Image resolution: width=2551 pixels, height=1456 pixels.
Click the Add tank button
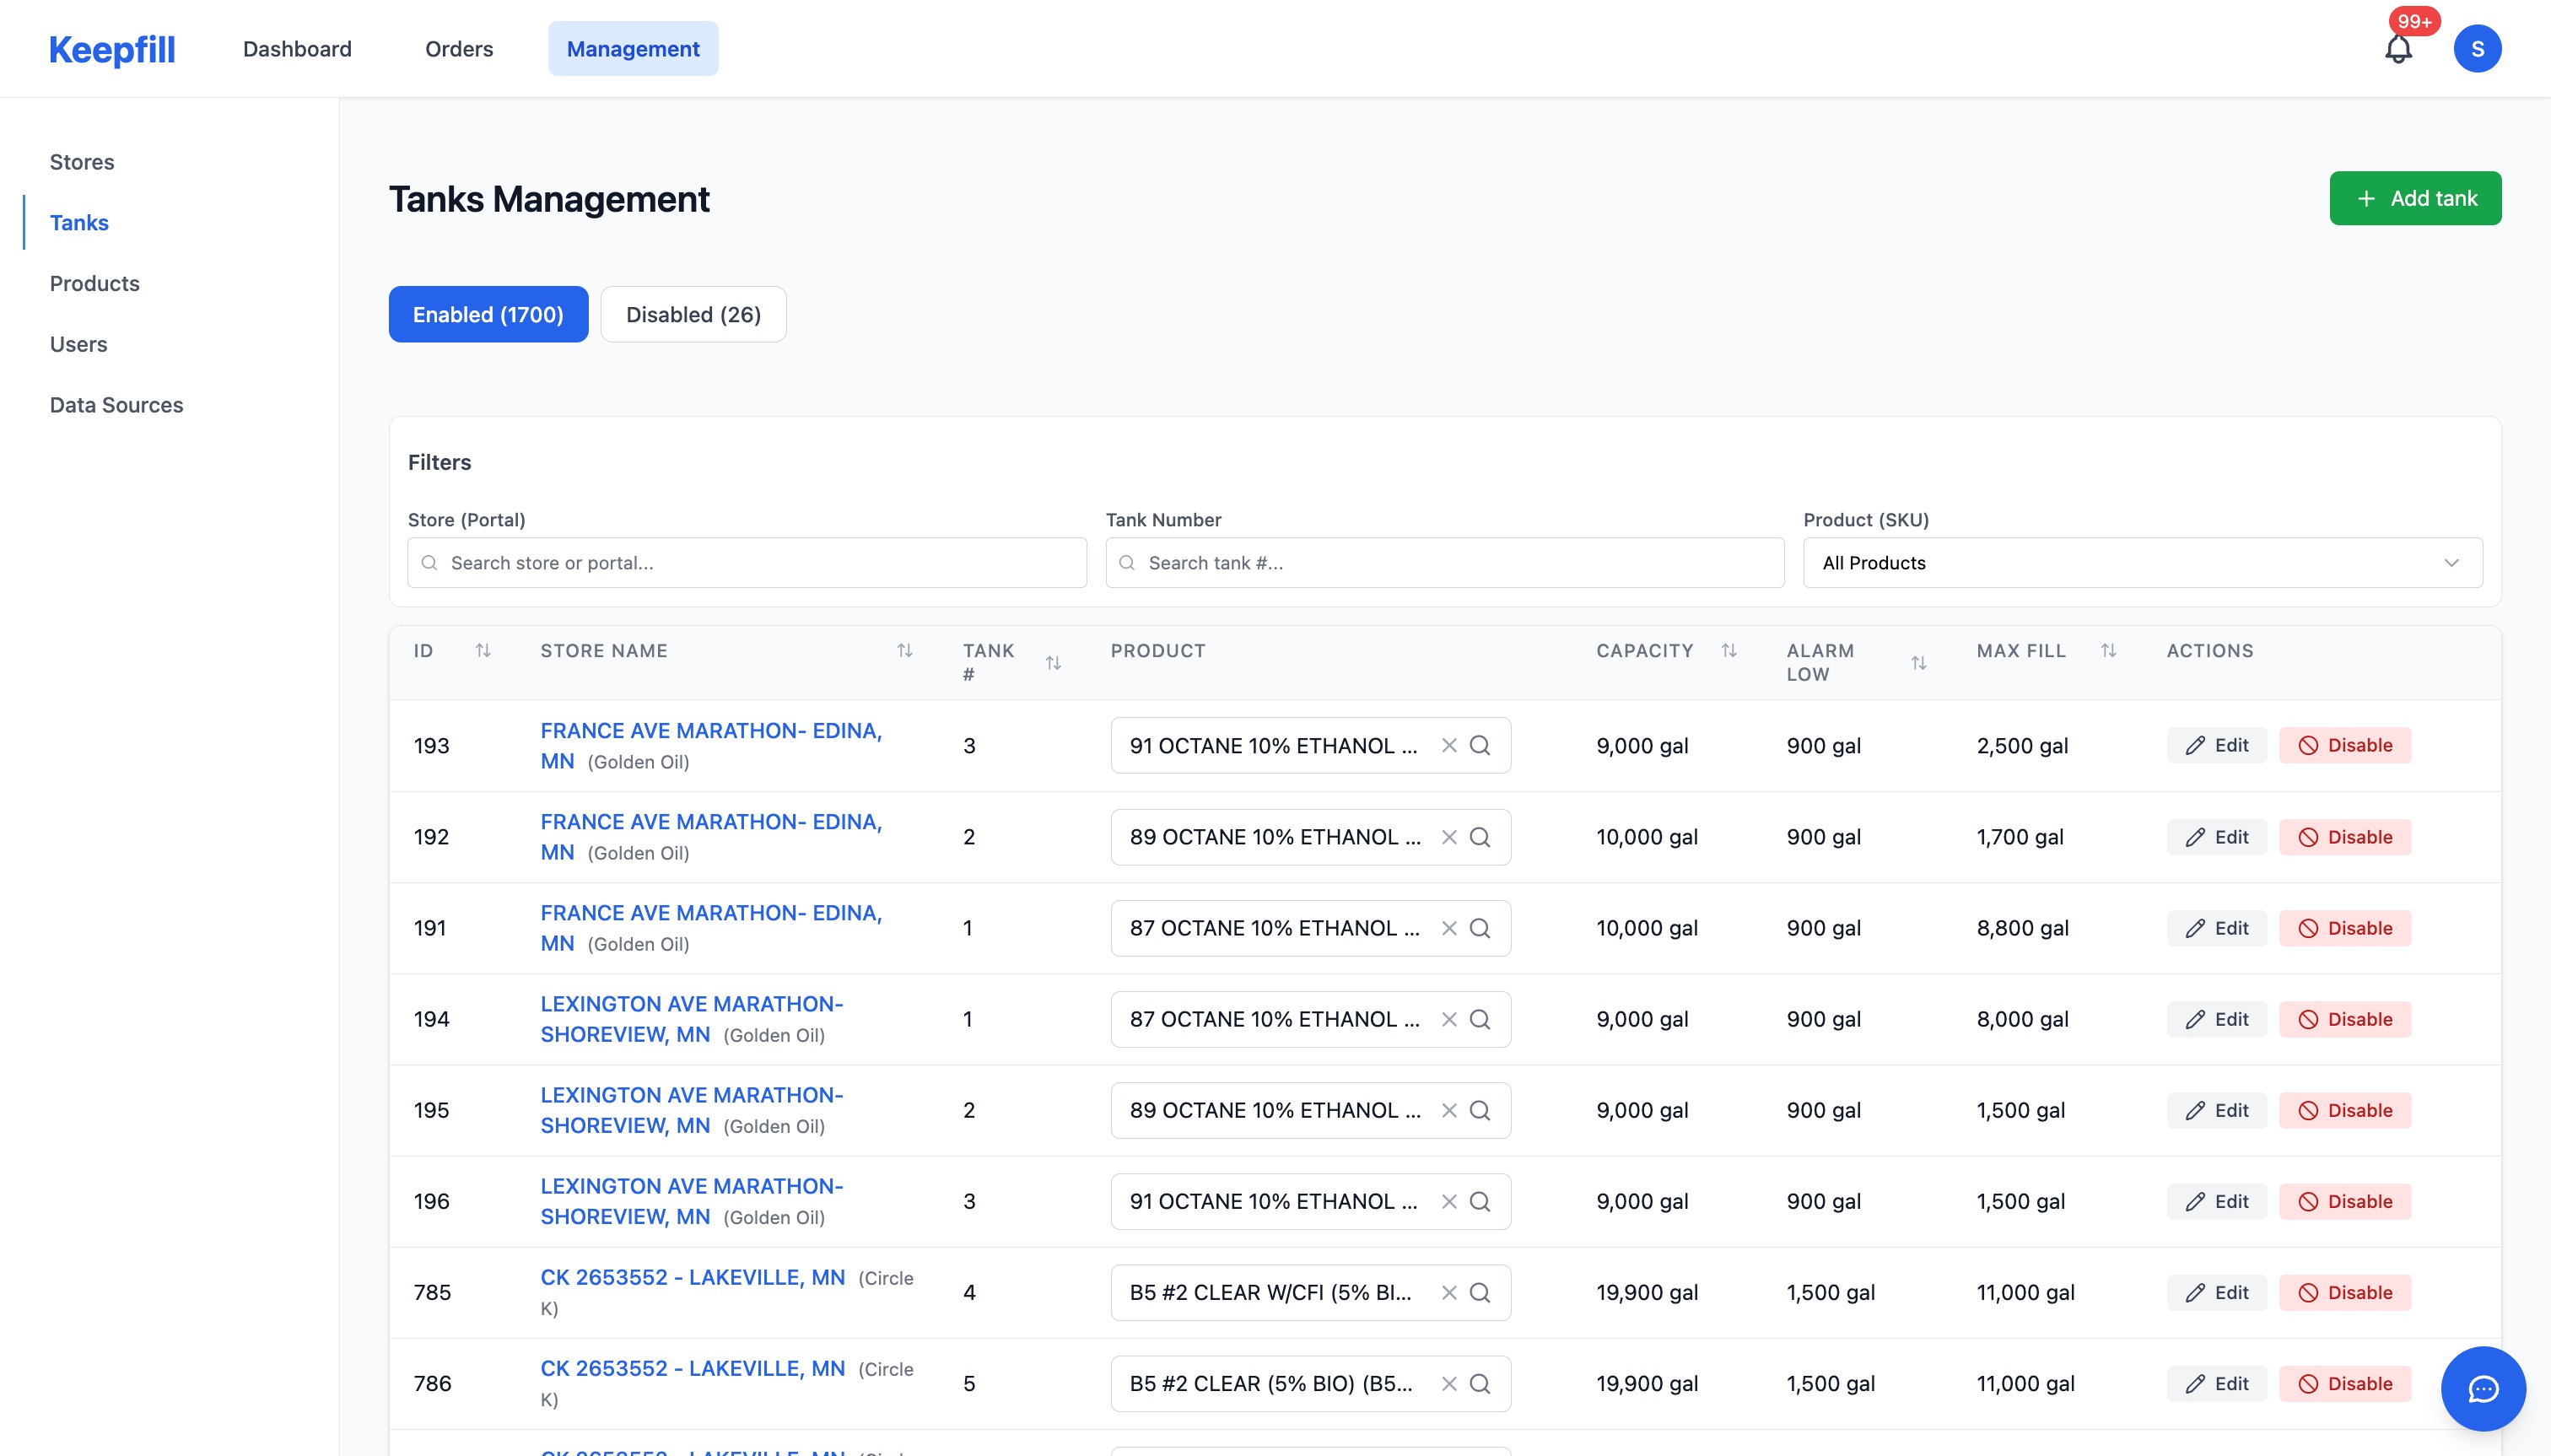point(2414,198)
